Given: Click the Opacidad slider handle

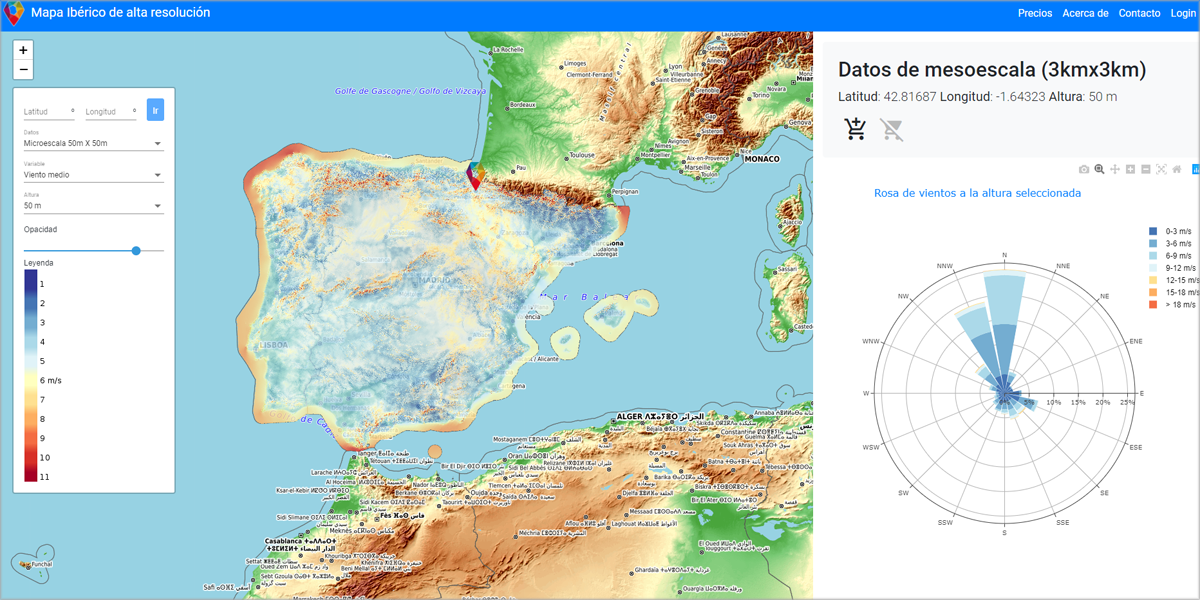Looking at the screenshot, I should (x=136, y=251).
